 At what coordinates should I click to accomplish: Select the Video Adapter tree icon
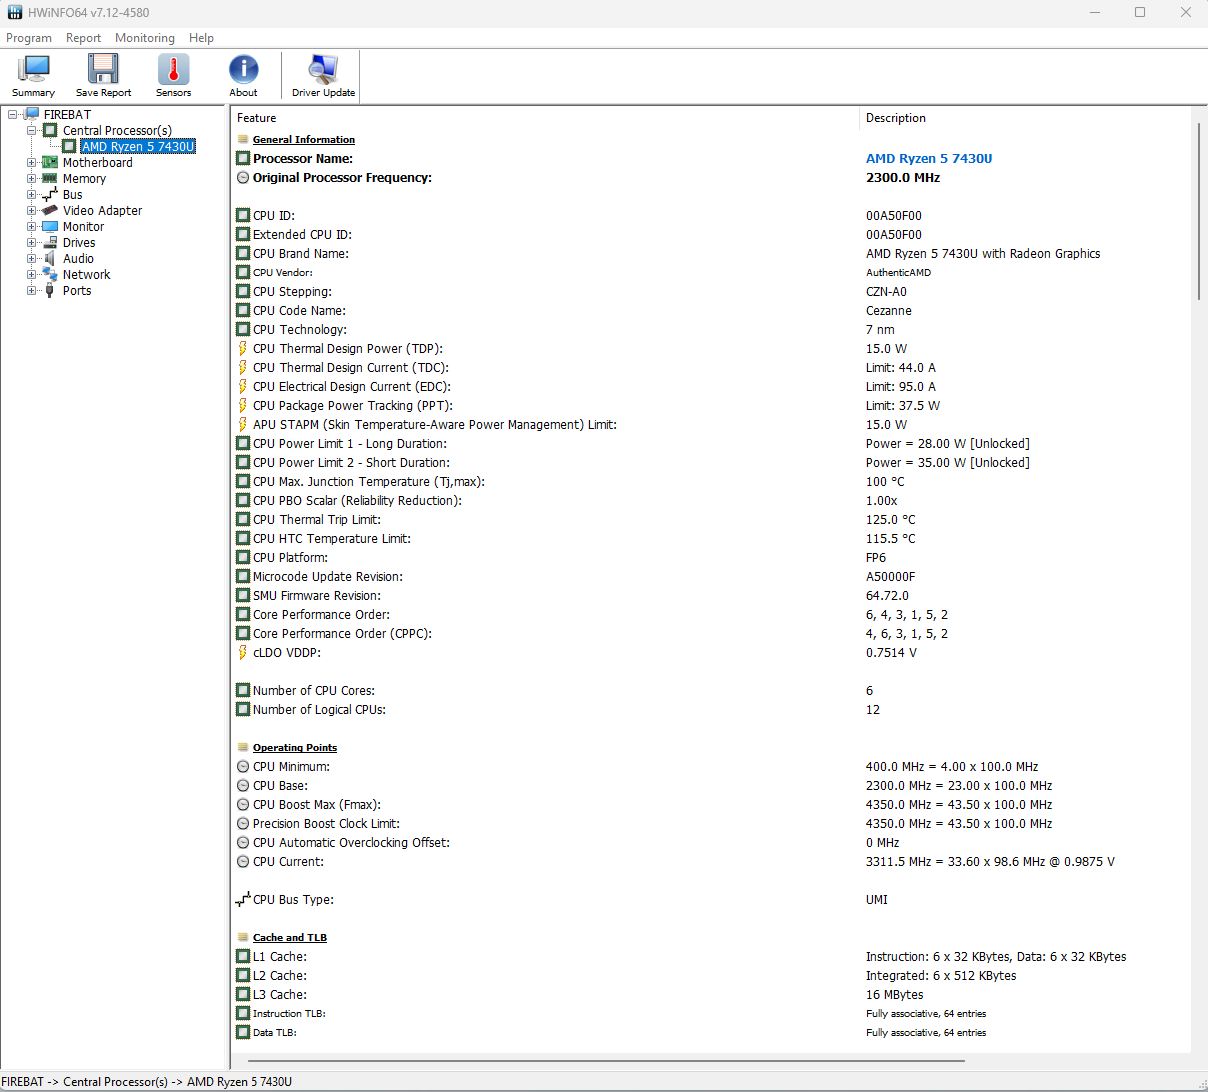[x=50, y=211]
